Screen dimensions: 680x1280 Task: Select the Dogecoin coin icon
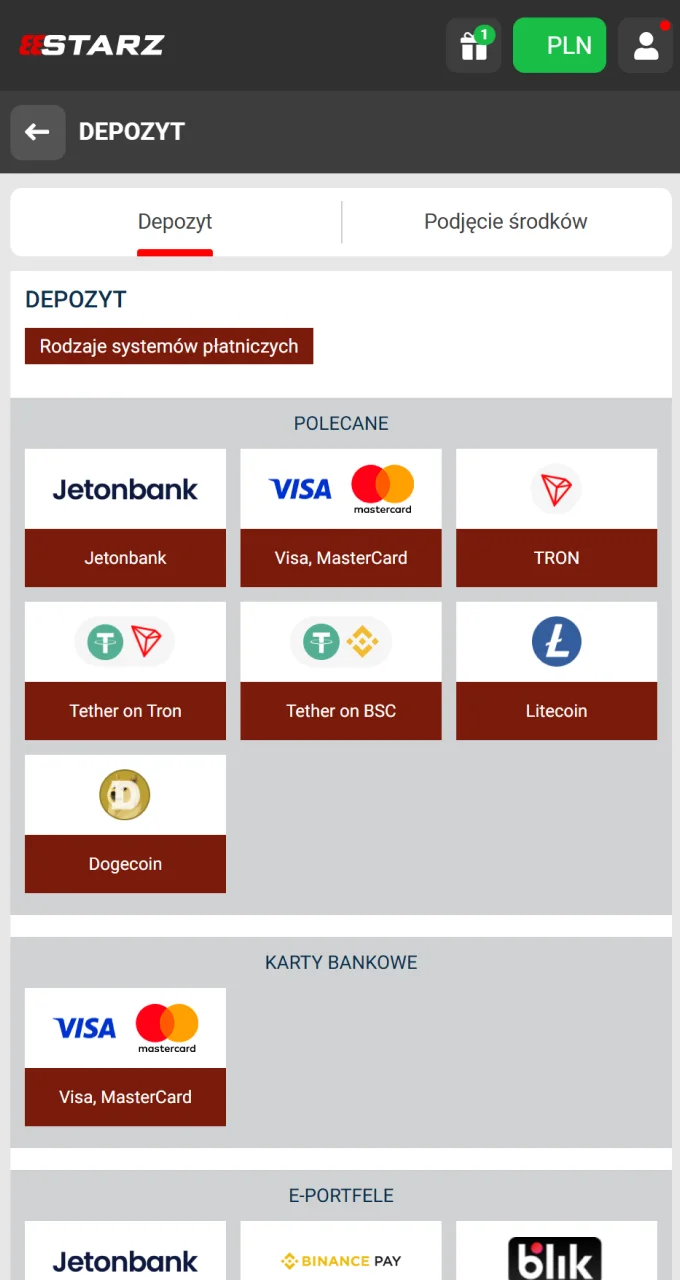pos(125,794)
